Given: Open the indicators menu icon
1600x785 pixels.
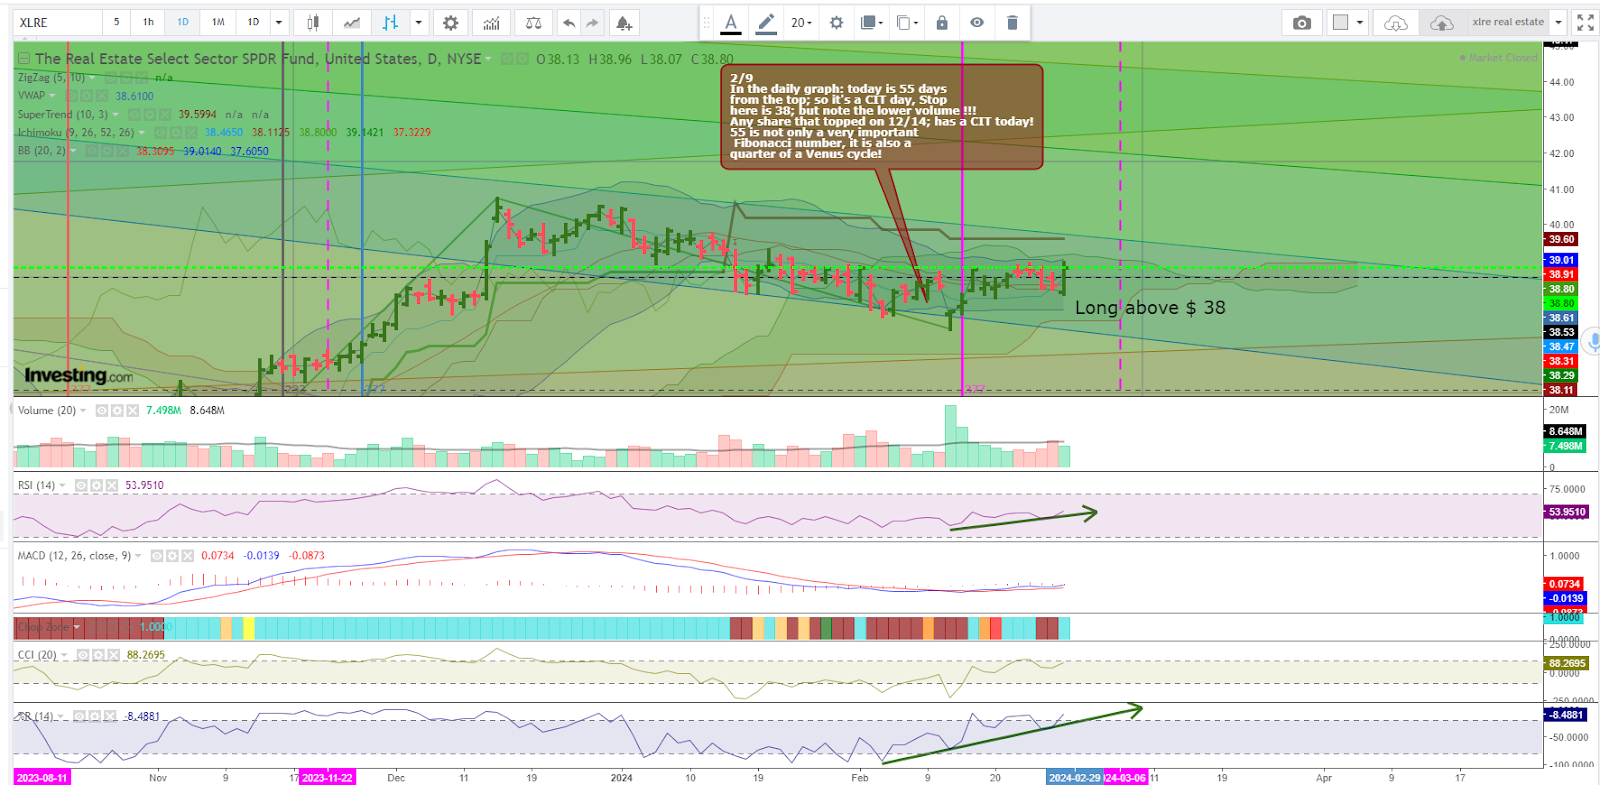Looking at the screenshot, I should (491, 22).
